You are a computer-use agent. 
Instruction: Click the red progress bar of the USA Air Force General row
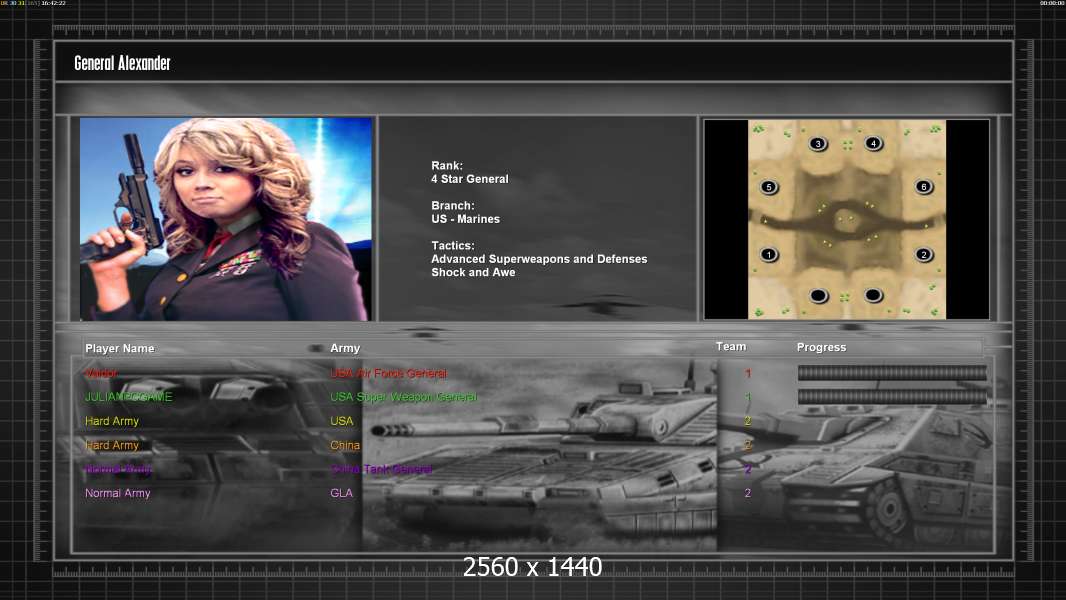click(892, 372)
